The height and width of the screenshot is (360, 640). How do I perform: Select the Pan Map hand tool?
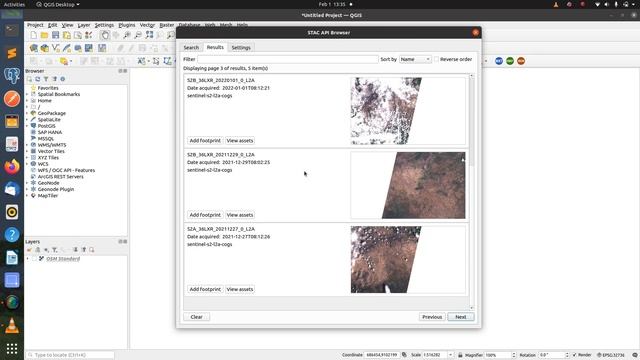pyautogui.click(x=105, y=36)
